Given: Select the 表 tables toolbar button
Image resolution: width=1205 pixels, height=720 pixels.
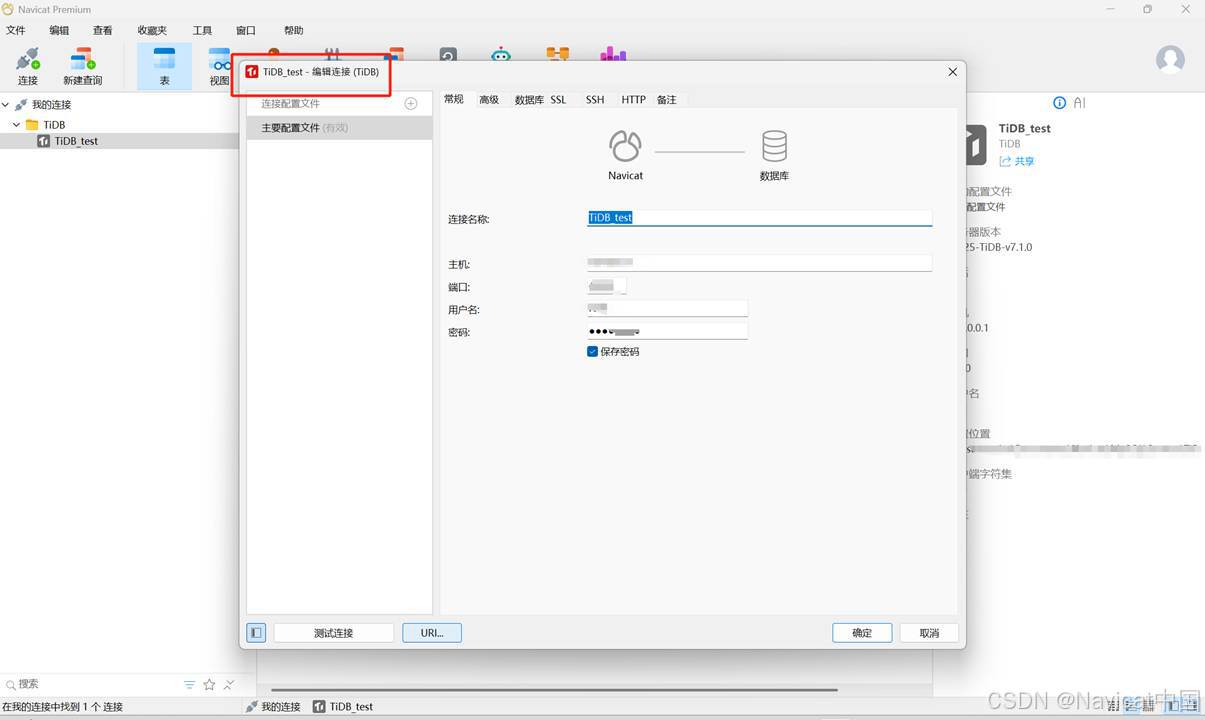Looking at the screenshot, I should point(165,66).
